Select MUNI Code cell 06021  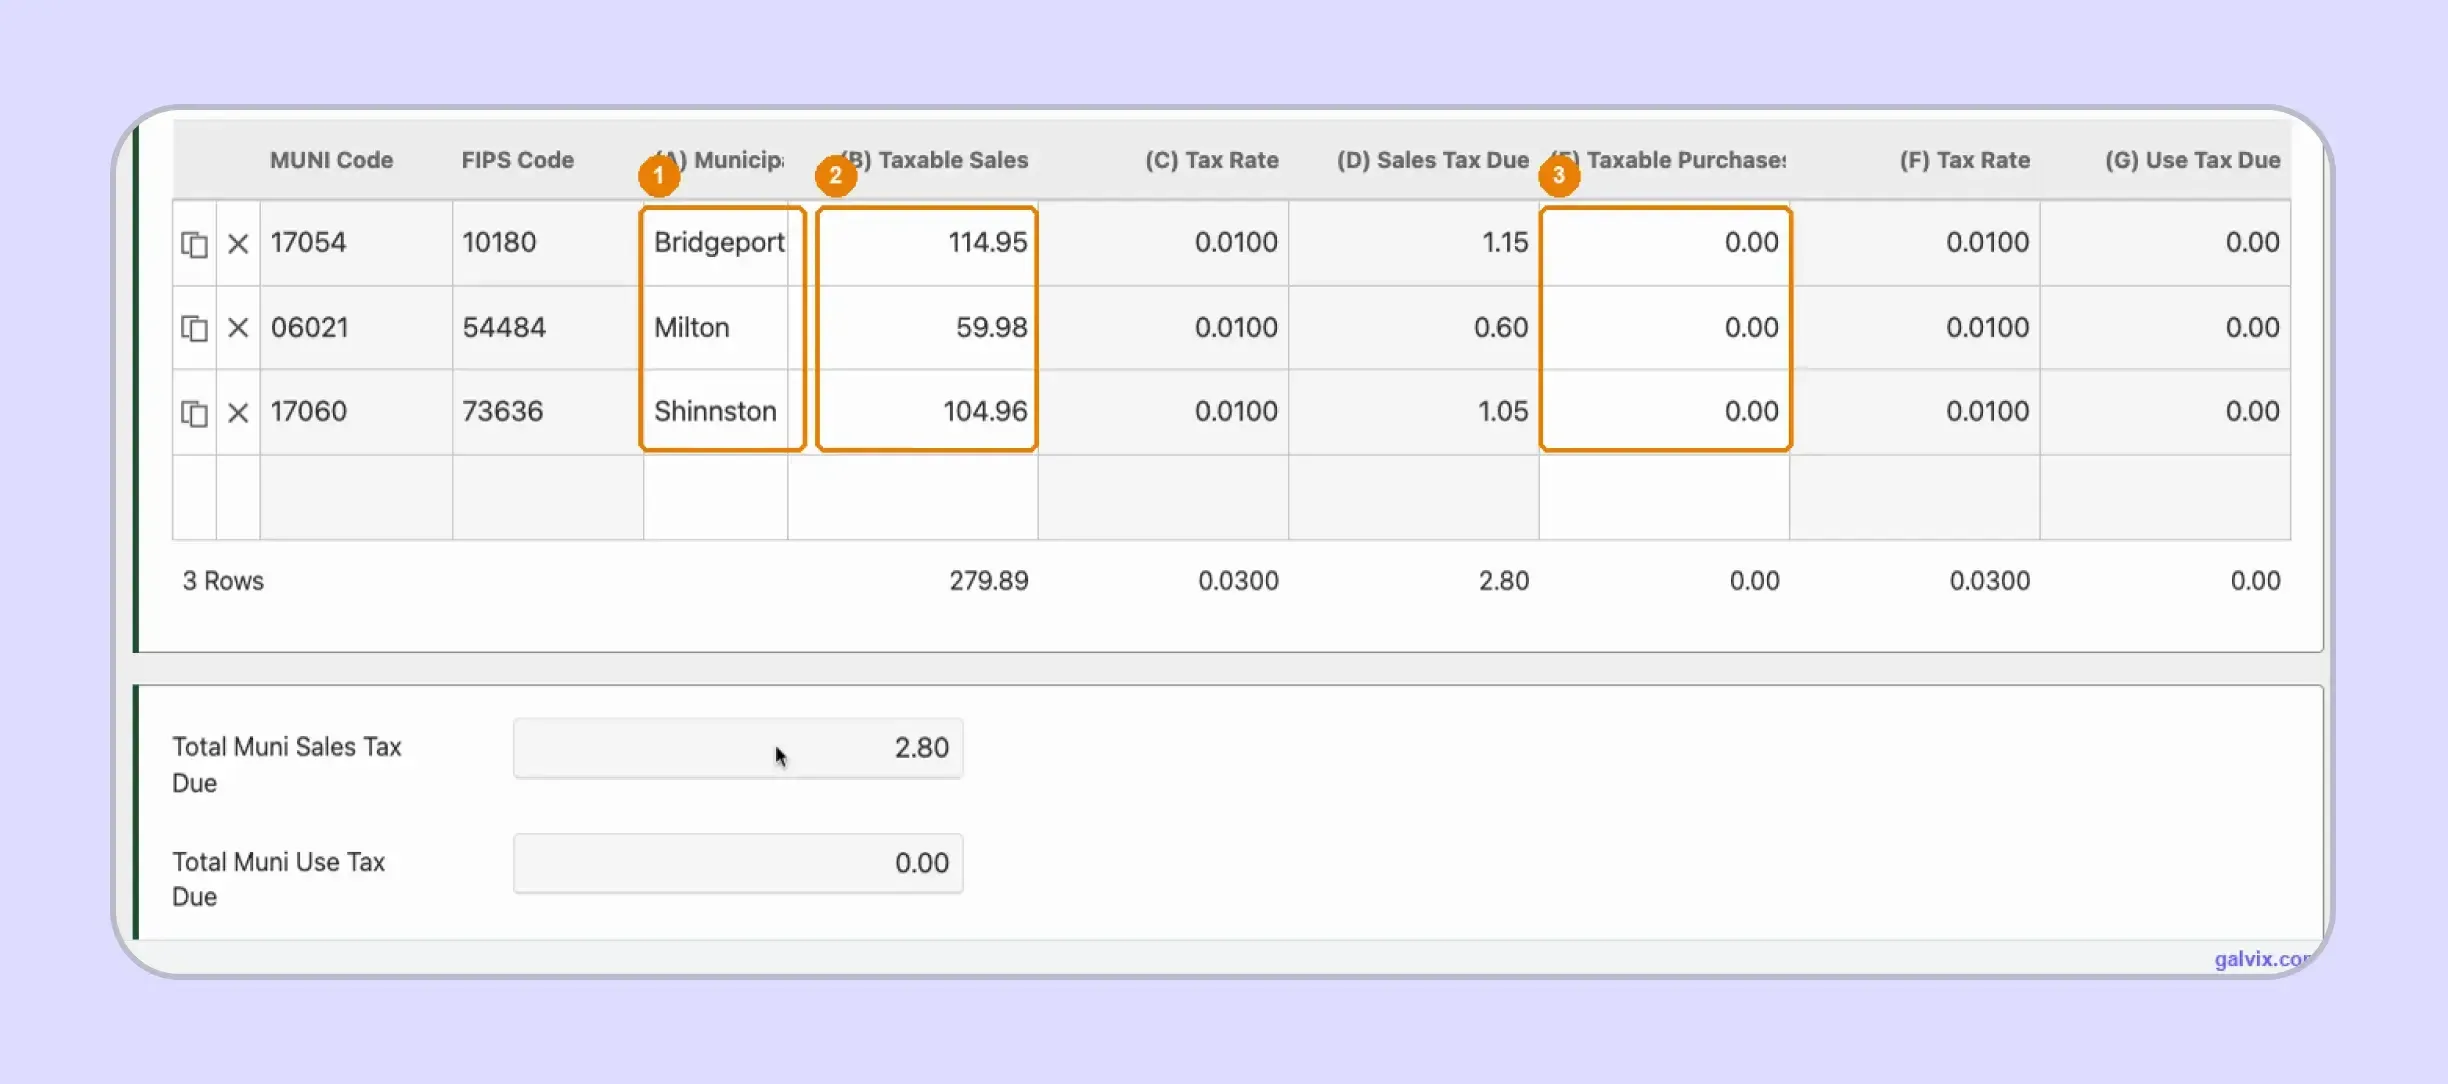point(356,328)
